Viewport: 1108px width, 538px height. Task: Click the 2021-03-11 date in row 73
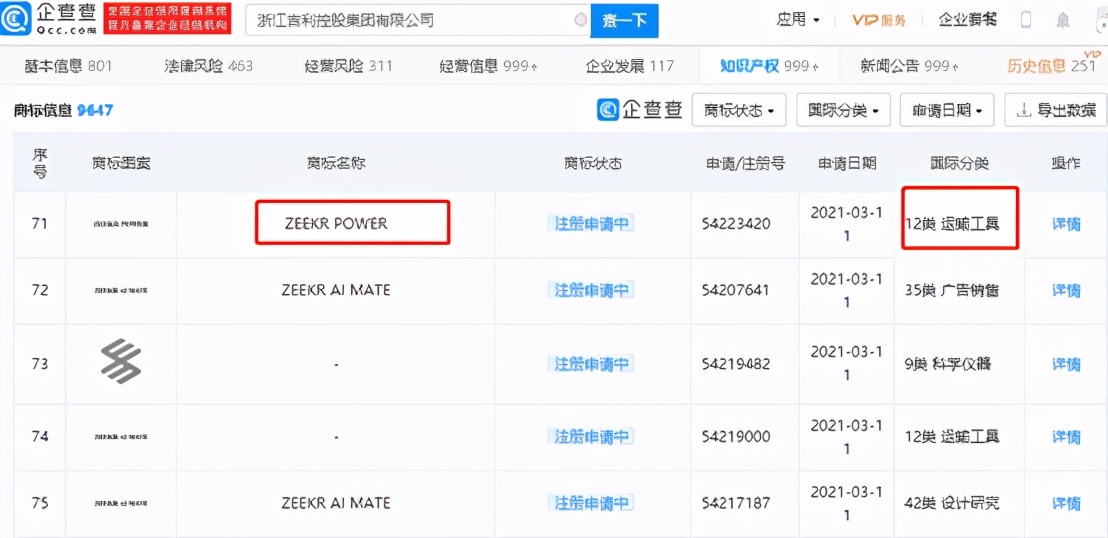(x=847, y=363)
